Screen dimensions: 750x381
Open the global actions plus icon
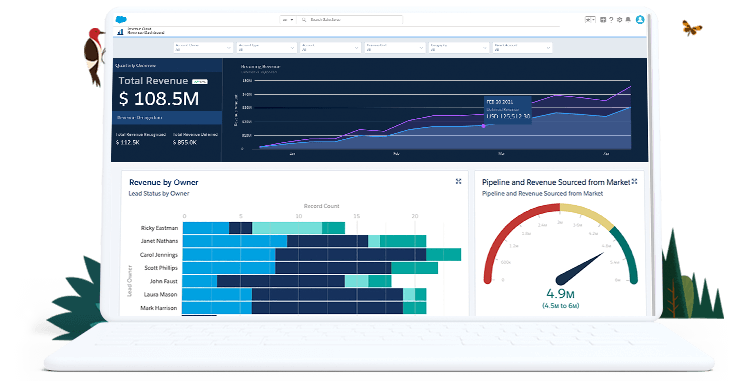(x=603, y=20)
